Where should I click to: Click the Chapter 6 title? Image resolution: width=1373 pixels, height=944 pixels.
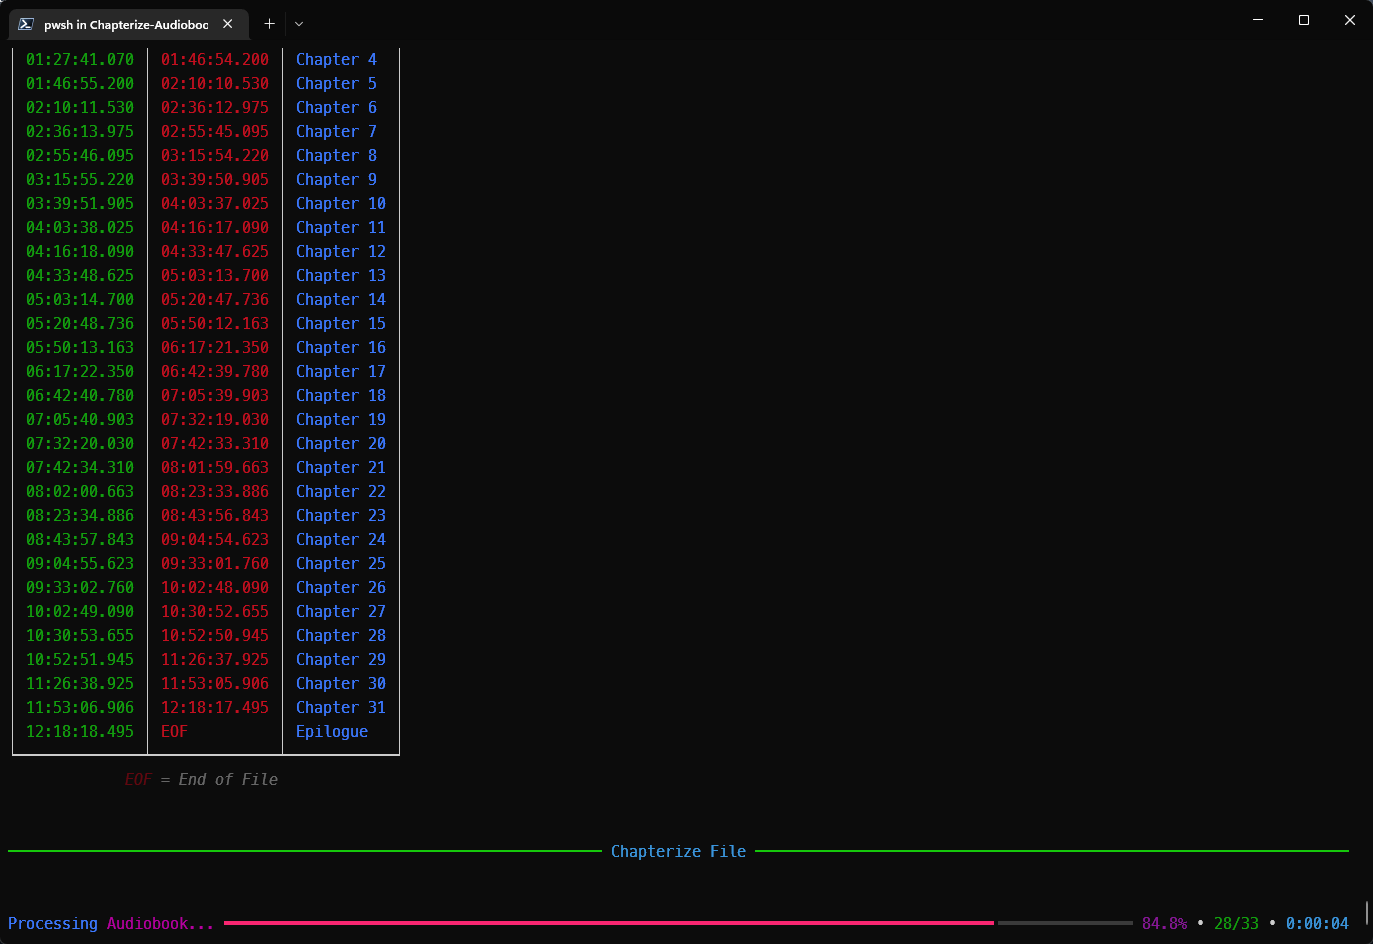tap(336, 108)
